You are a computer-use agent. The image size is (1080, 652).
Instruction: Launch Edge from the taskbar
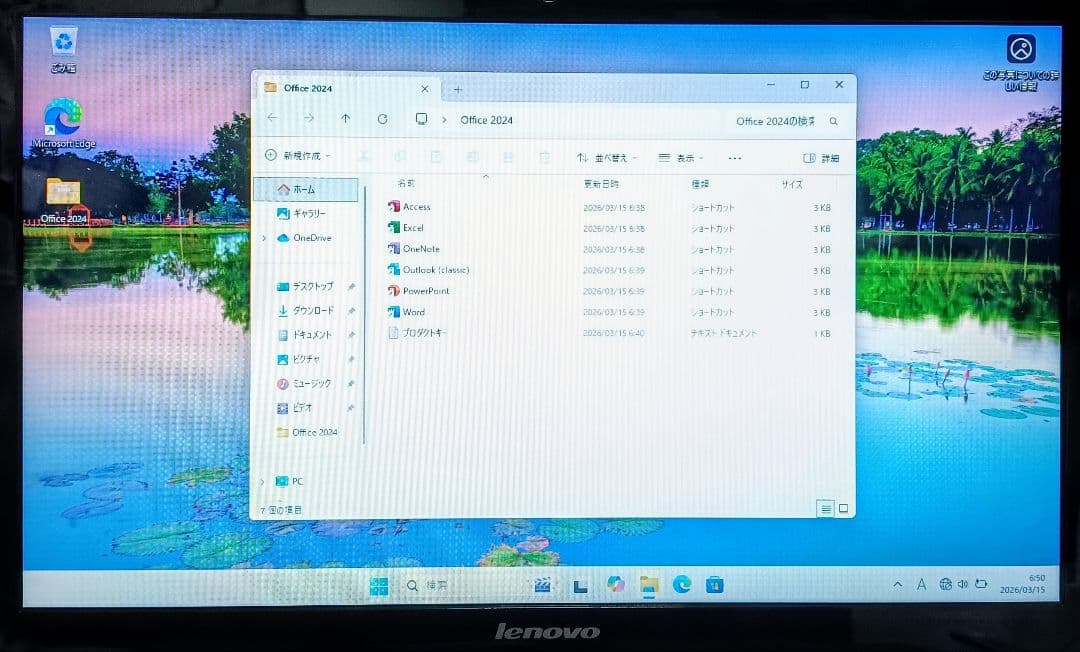point(682,585)
